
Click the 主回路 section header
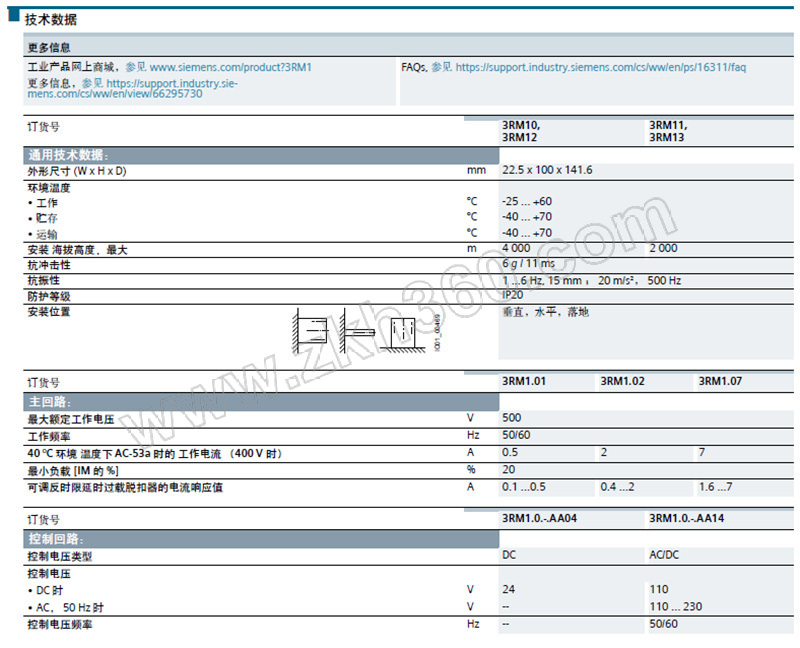pos(261,402)
